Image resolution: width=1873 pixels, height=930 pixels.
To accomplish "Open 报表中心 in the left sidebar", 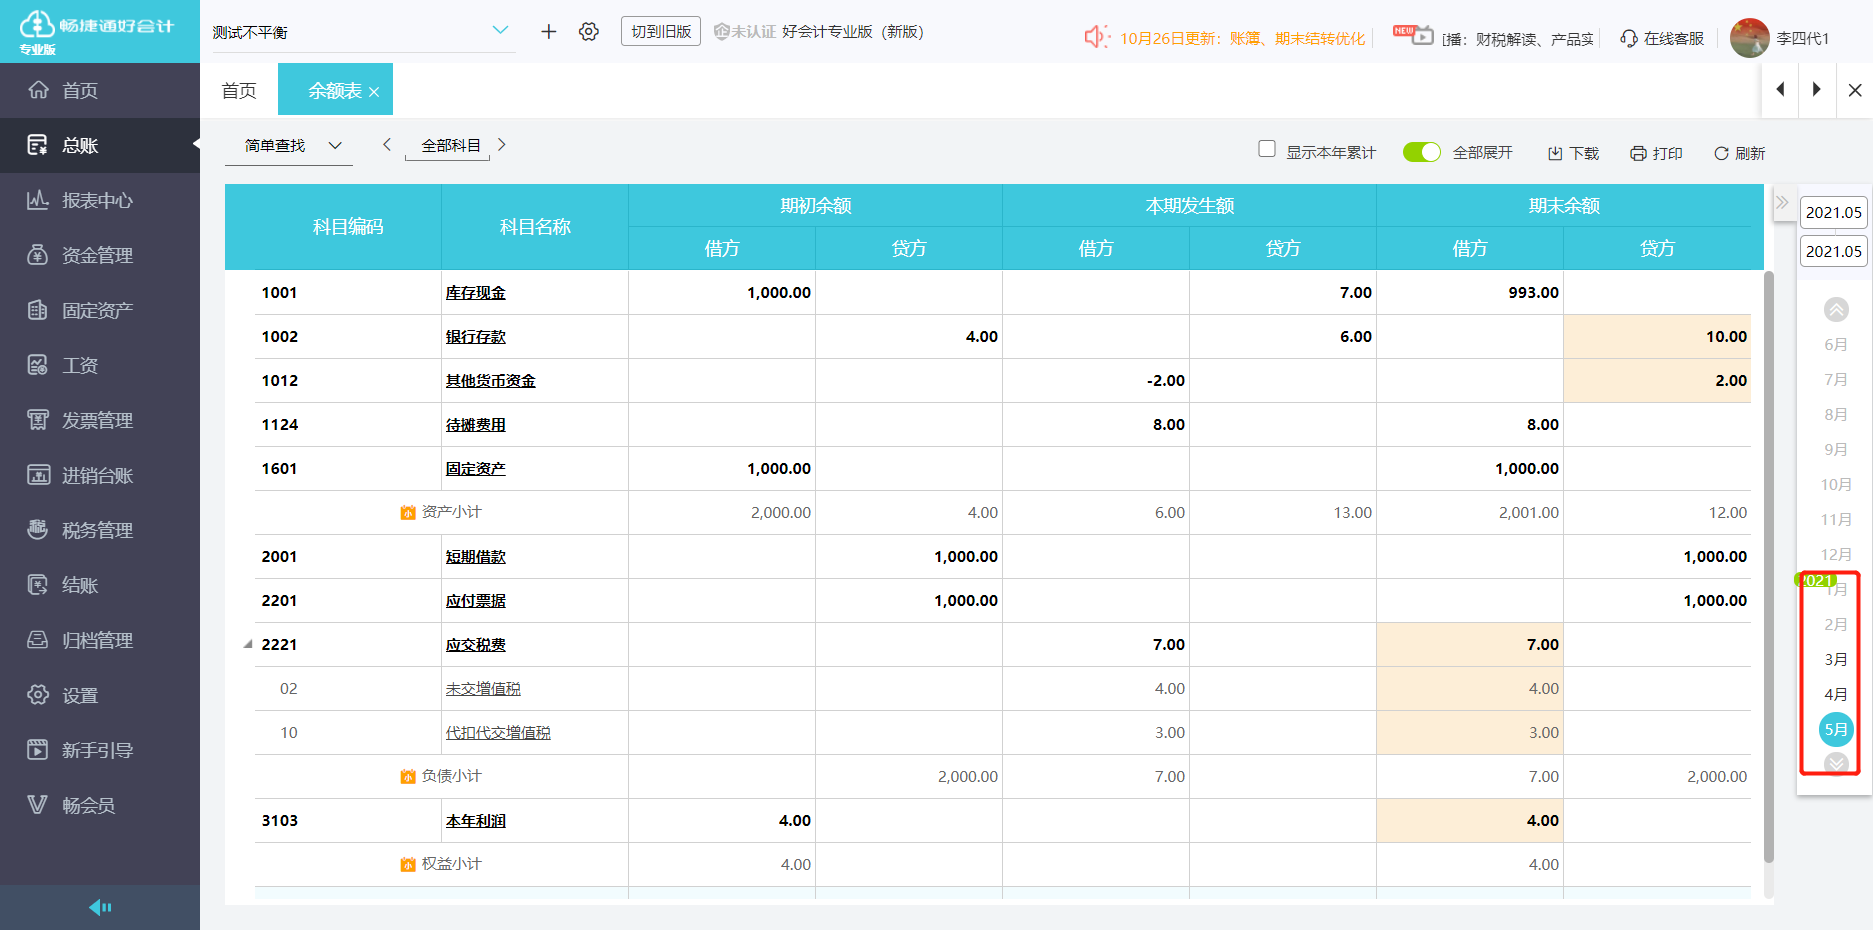I will [97, 200].
